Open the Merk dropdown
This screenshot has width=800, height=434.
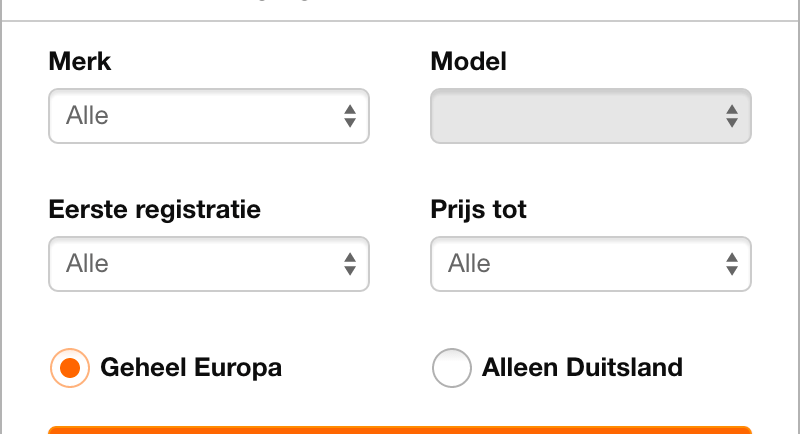(x=208, y=116)
